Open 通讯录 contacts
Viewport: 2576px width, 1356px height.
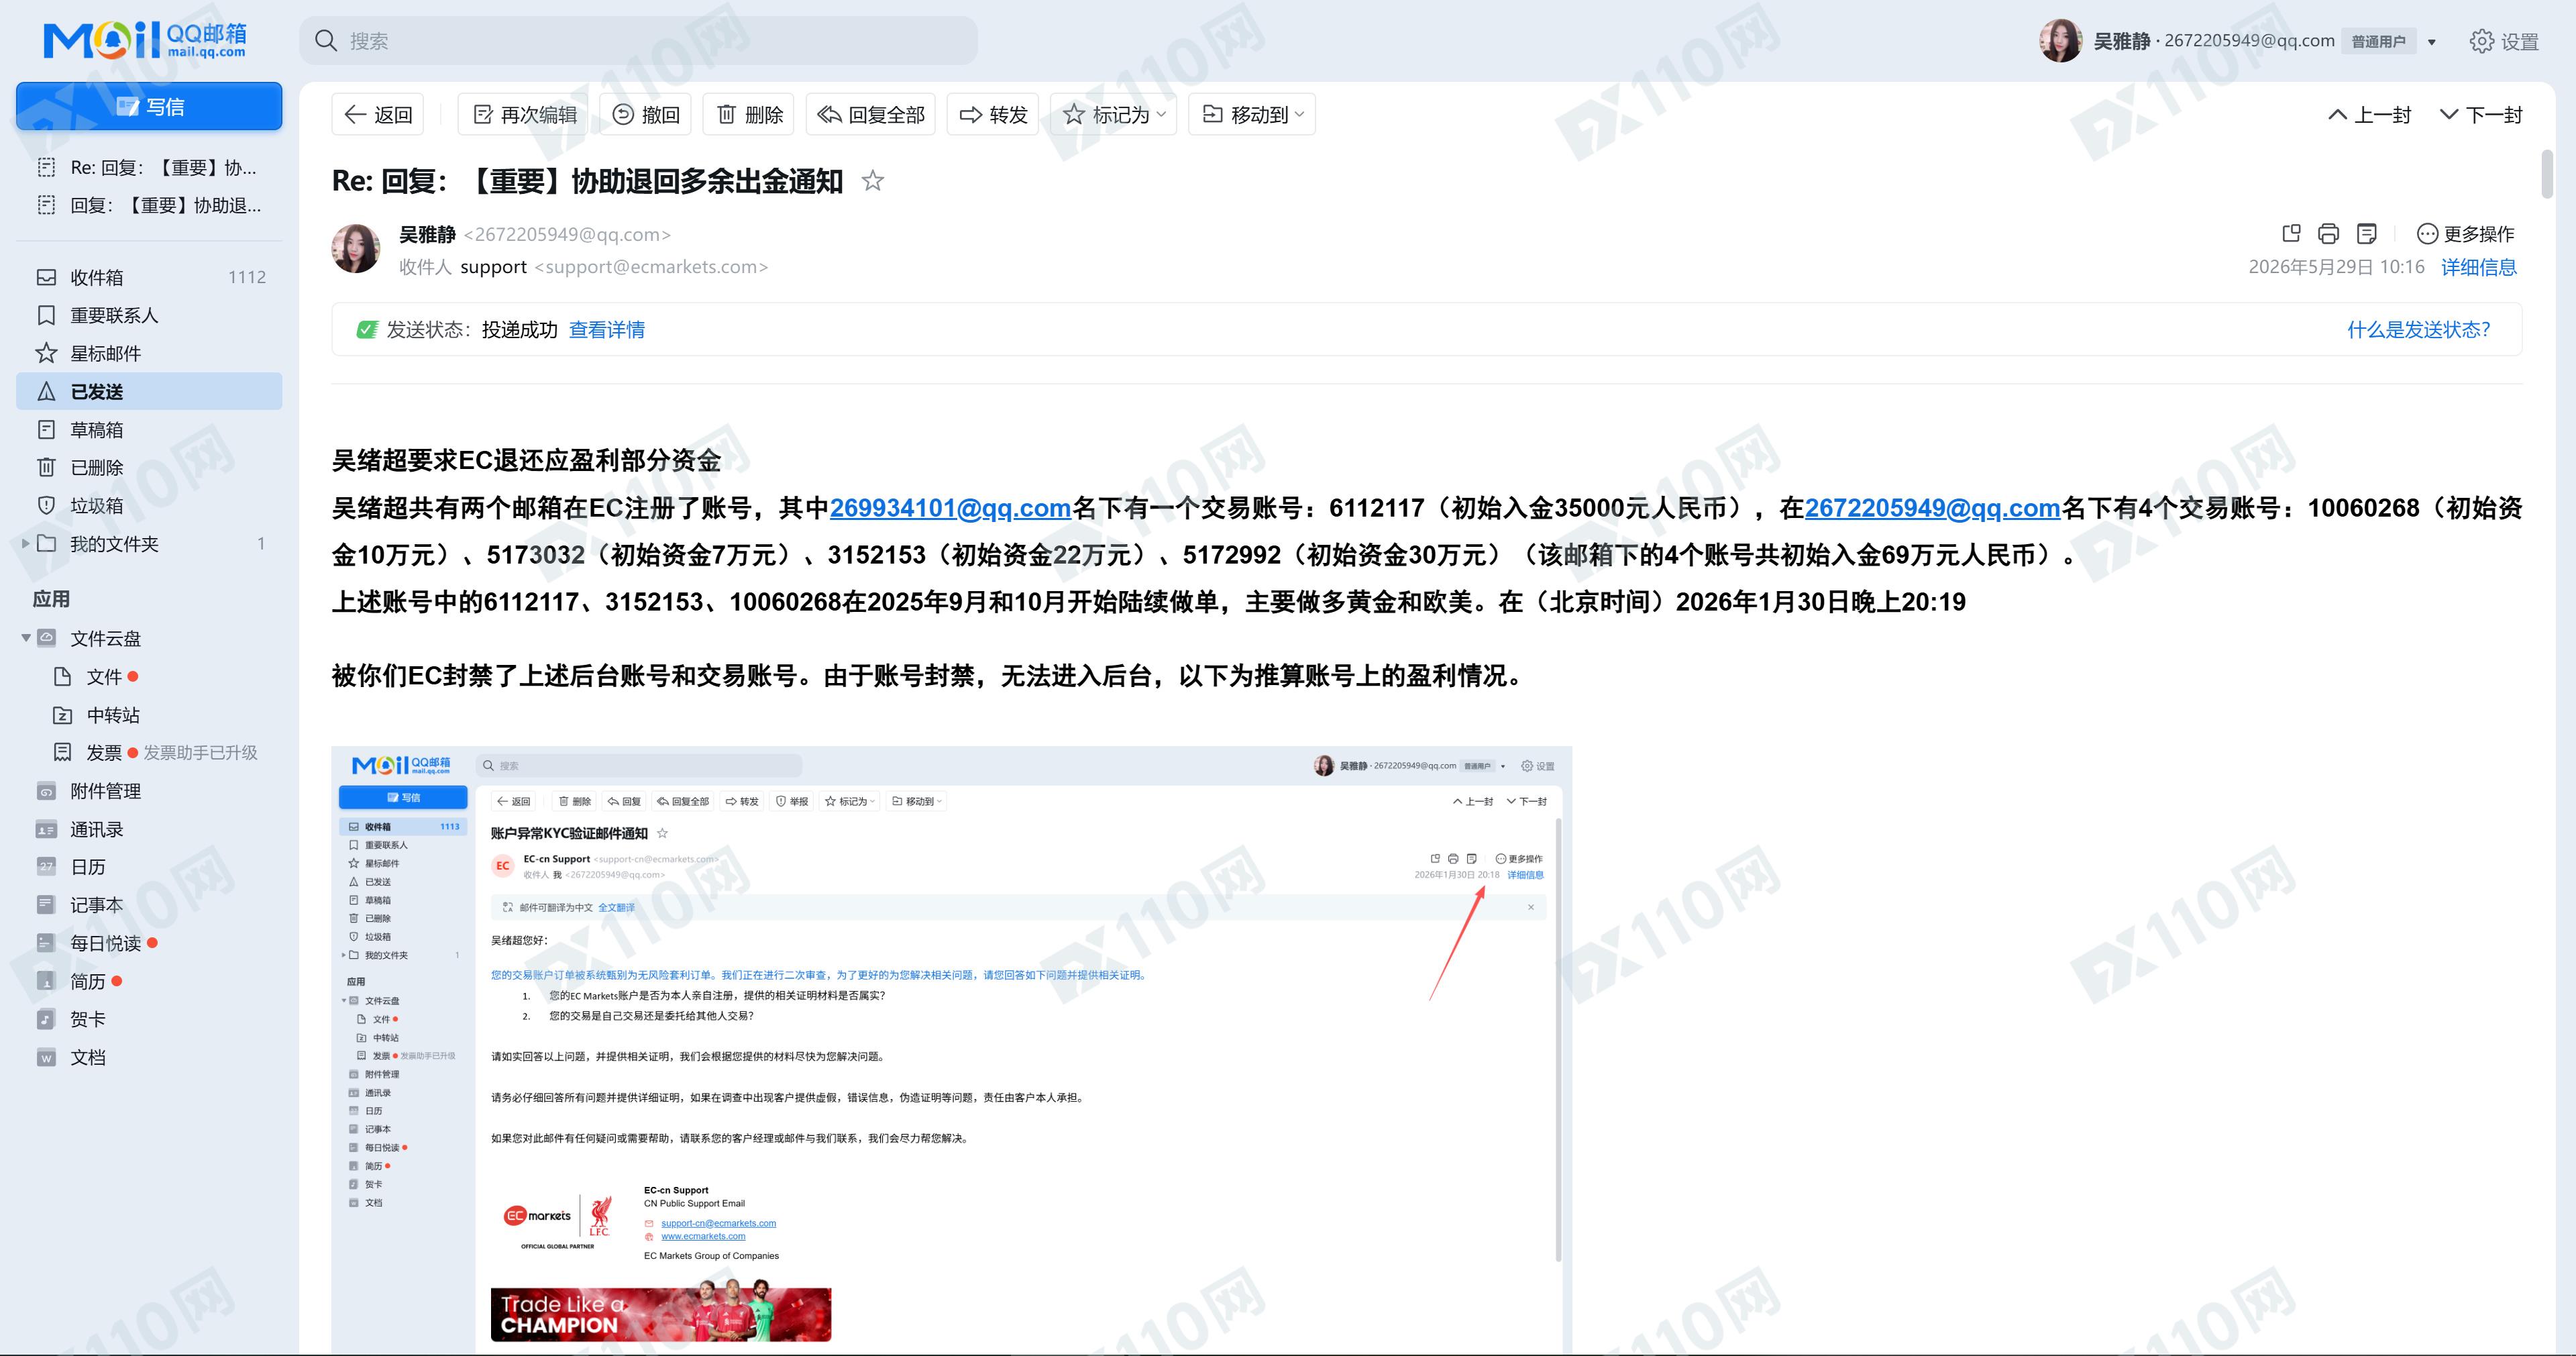pos(96,829)
